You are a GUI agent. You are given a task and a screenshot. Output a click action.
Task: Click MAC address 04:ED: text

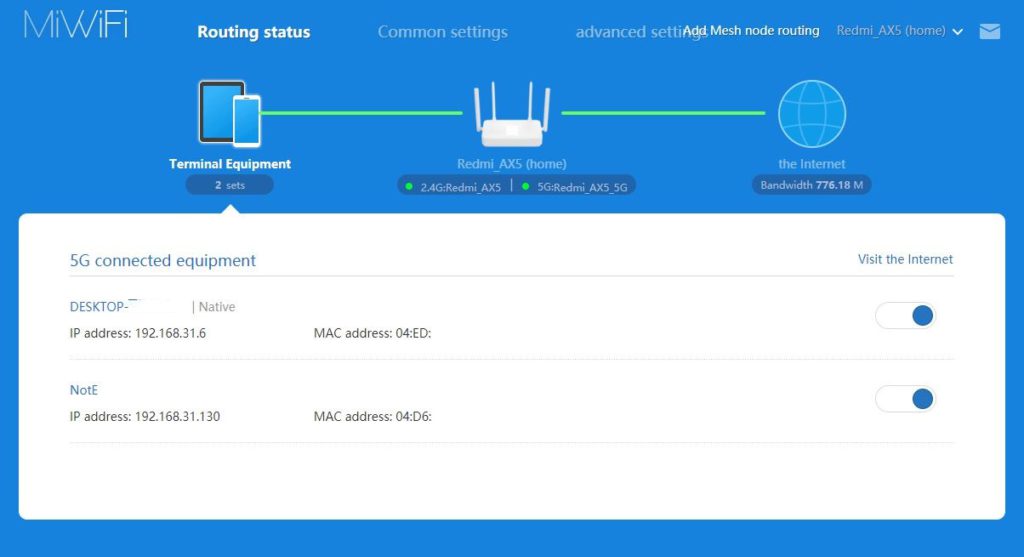pos(372,334)
